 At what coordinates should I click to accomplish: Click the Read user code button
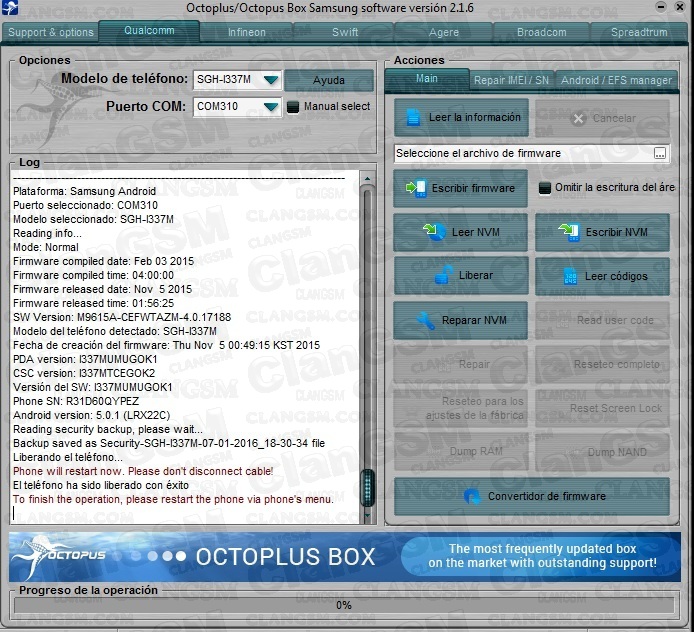click(x=602, y=320)
